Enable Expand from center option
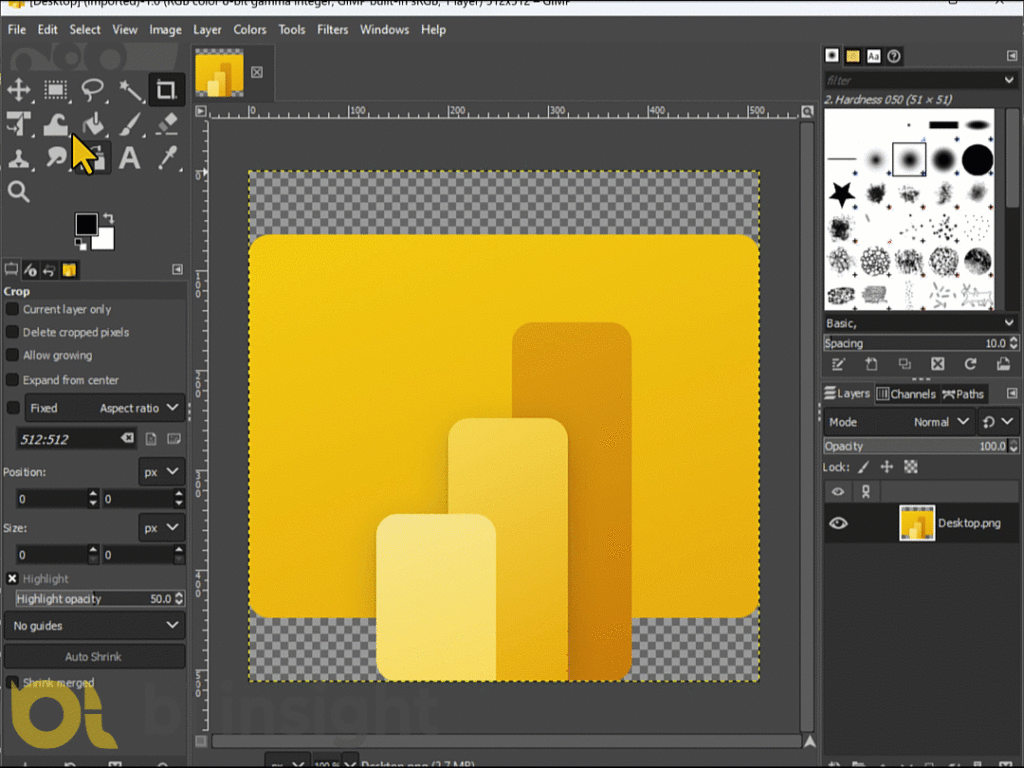1024x768 pixels. pos(12,379)
